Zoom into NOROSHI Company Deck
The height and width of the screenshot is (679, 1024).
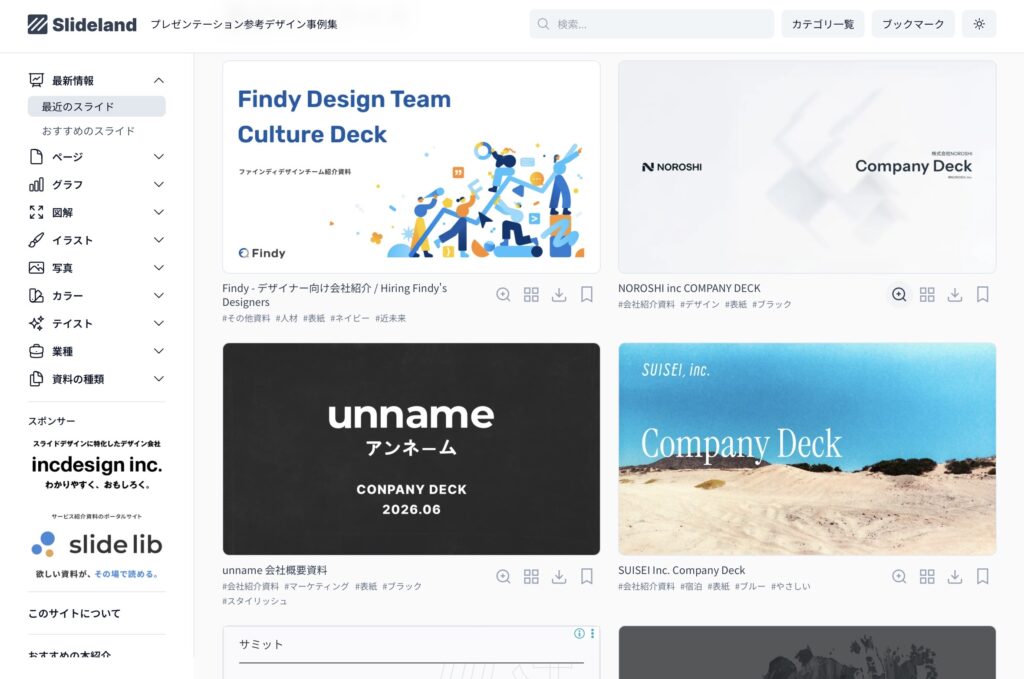coord(899,294)
